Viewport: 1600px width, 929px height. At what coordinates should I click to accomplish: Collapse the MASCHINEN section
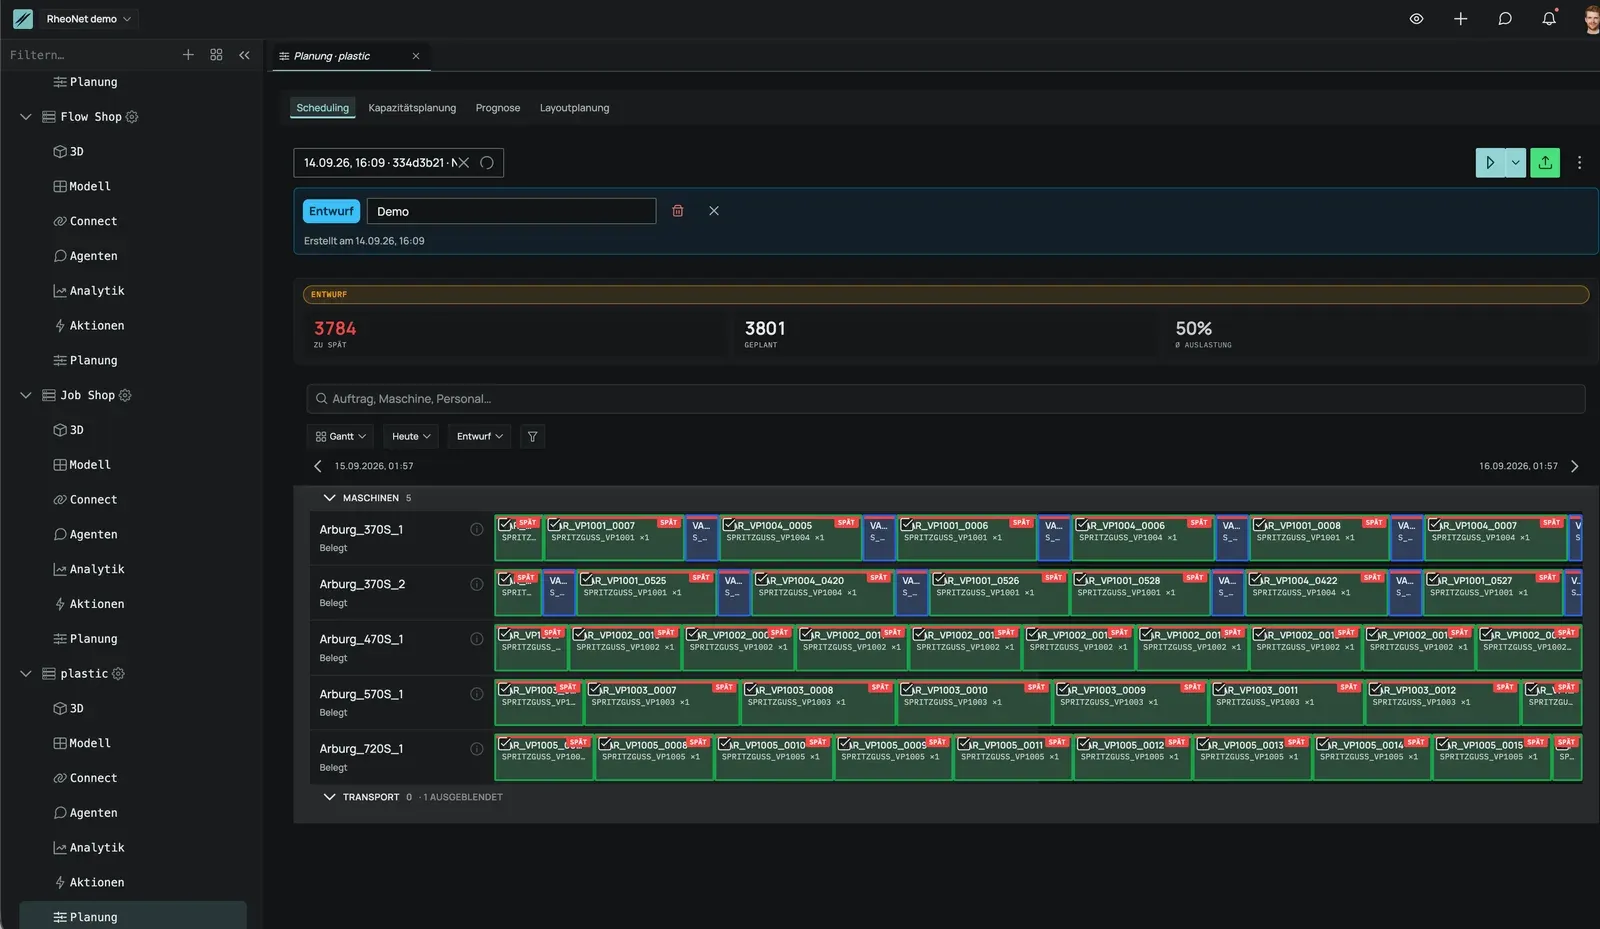click(329, 498)
